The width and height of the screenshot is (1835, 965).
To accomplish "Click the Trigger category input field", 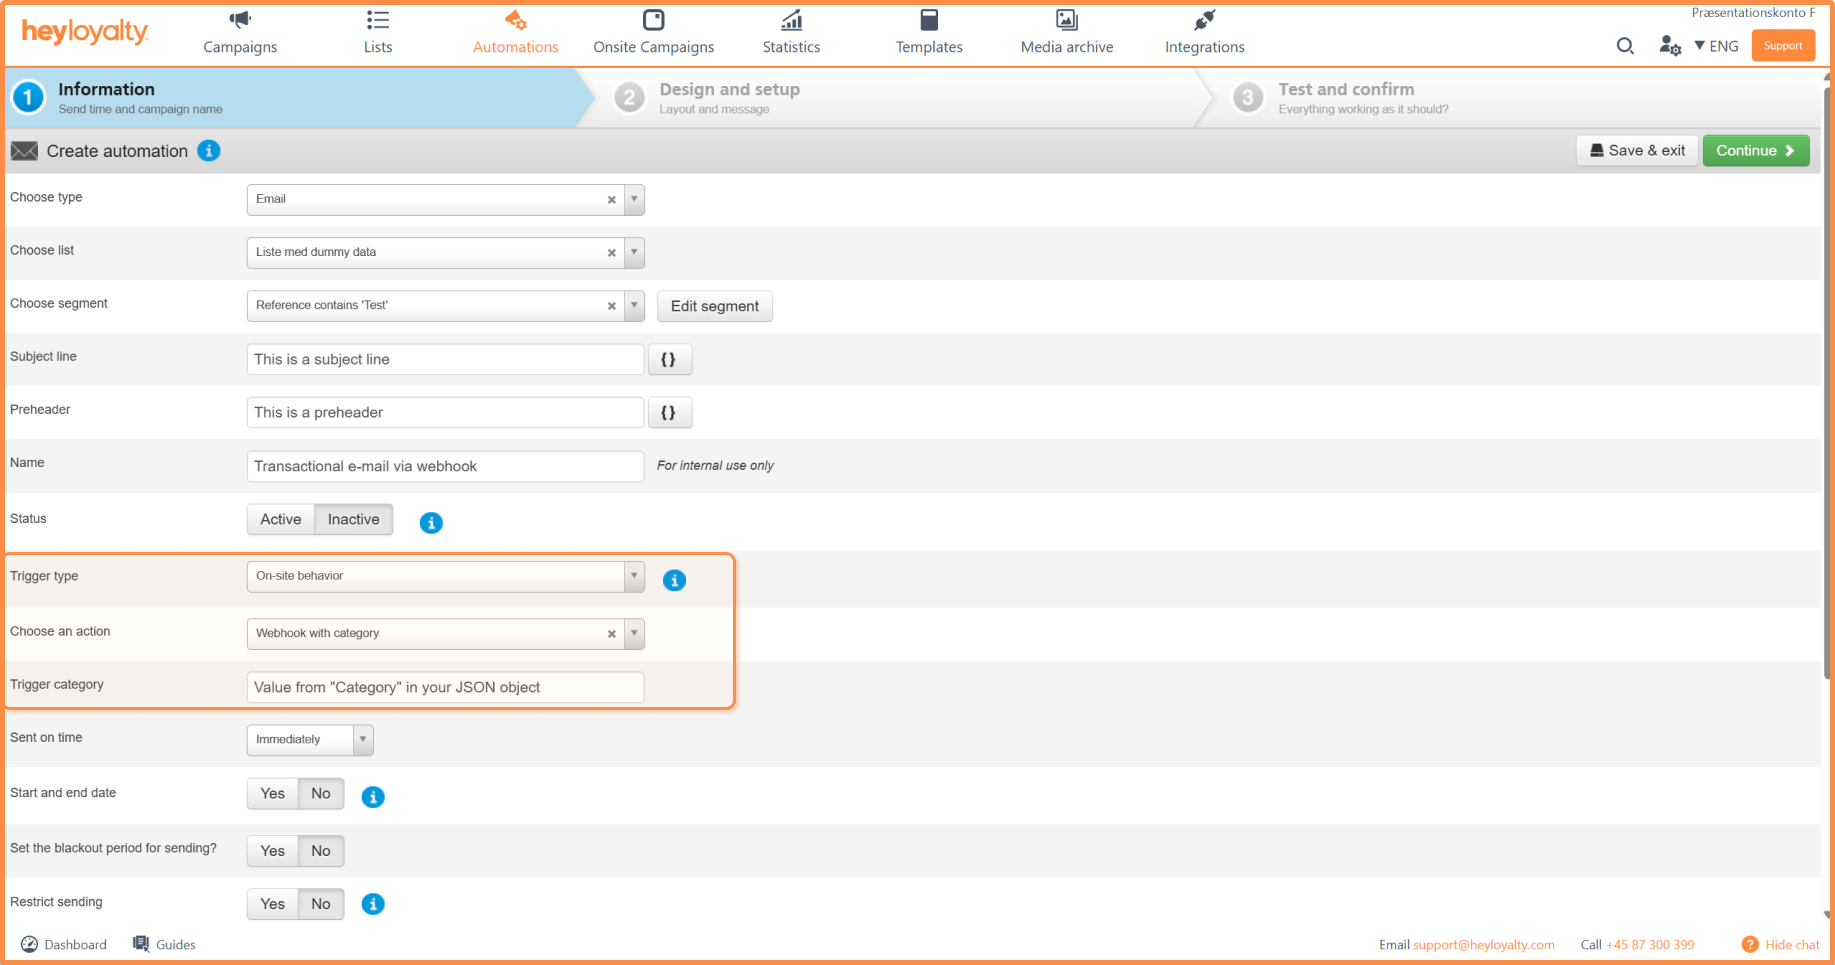I will (445, 688).
